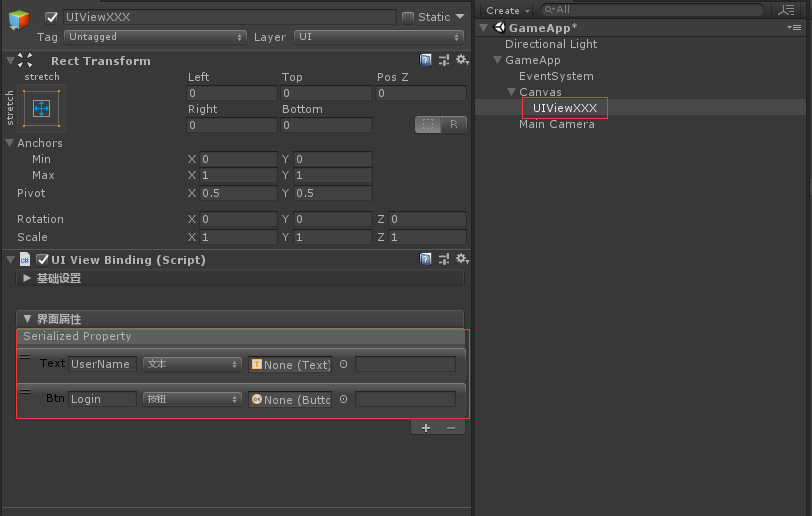Click empty field right of Text row

[x=405, y=364]
